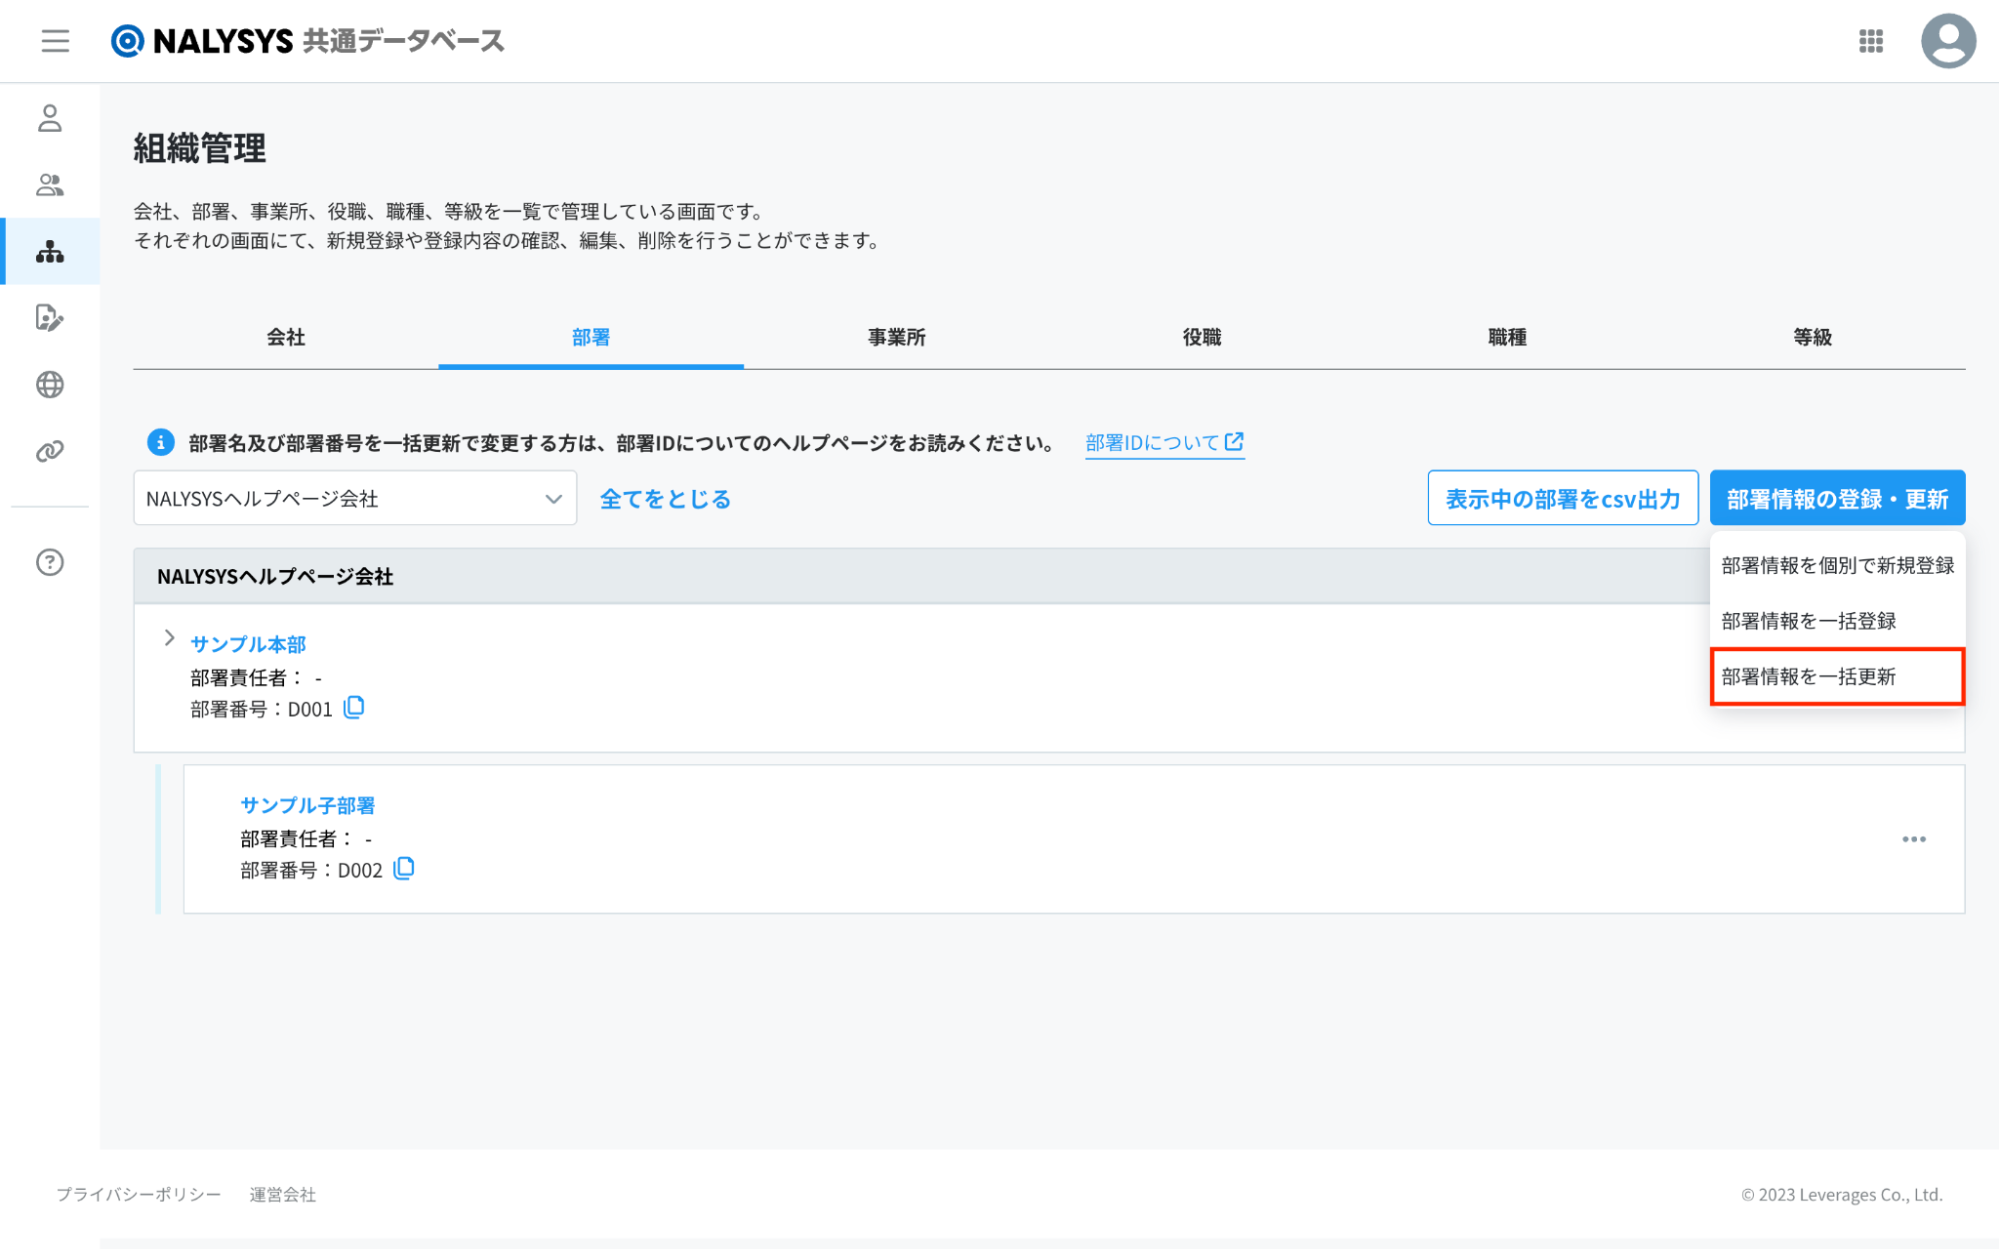Image resolution: width=1999 pixels, height=1250 pixels.
Task: Click the globe sidebar icon
Action: coord(50,385)
